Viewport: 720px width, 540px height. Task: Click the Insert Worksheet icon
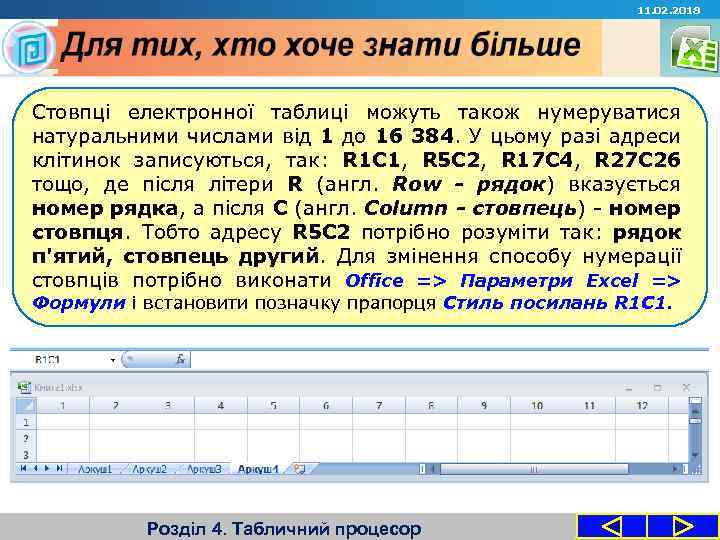click(299, 469)
